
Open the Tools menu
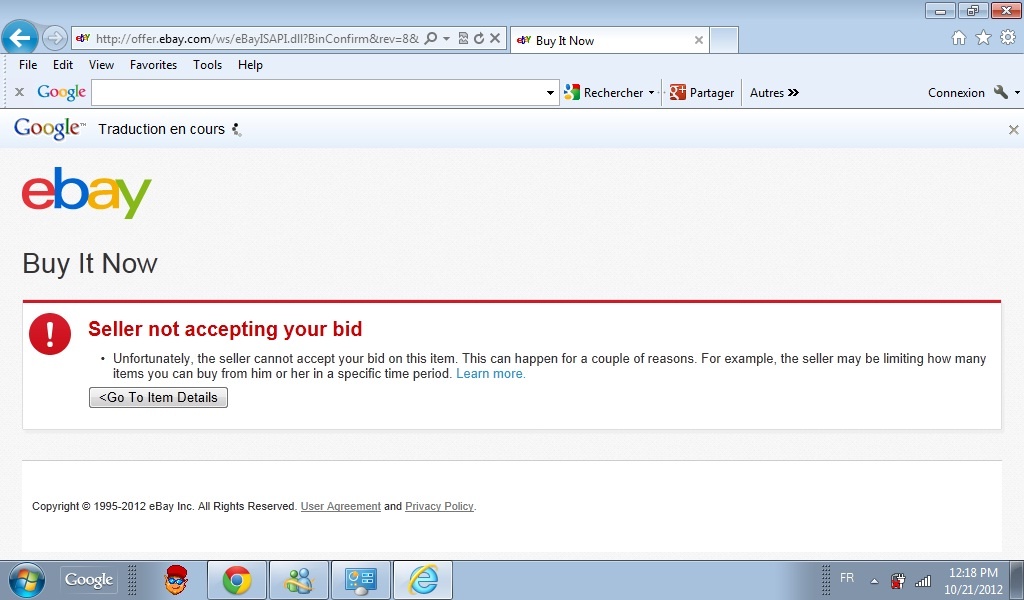(x=207, y=65)
